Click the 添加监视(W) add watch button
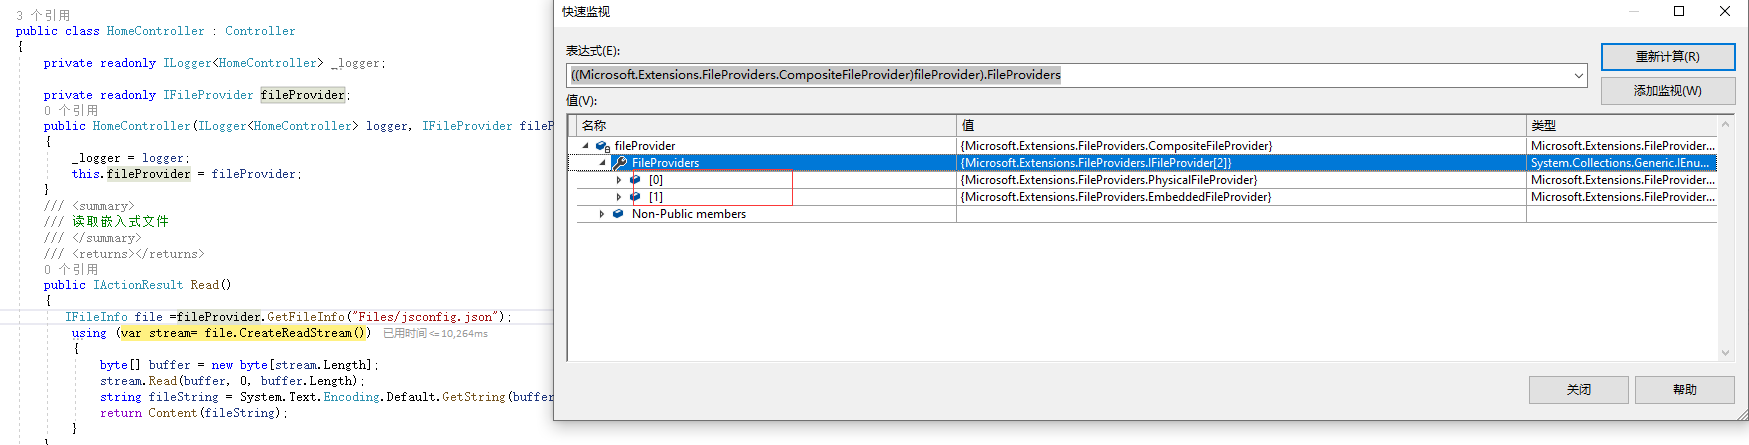 [x=1667, y=91]
